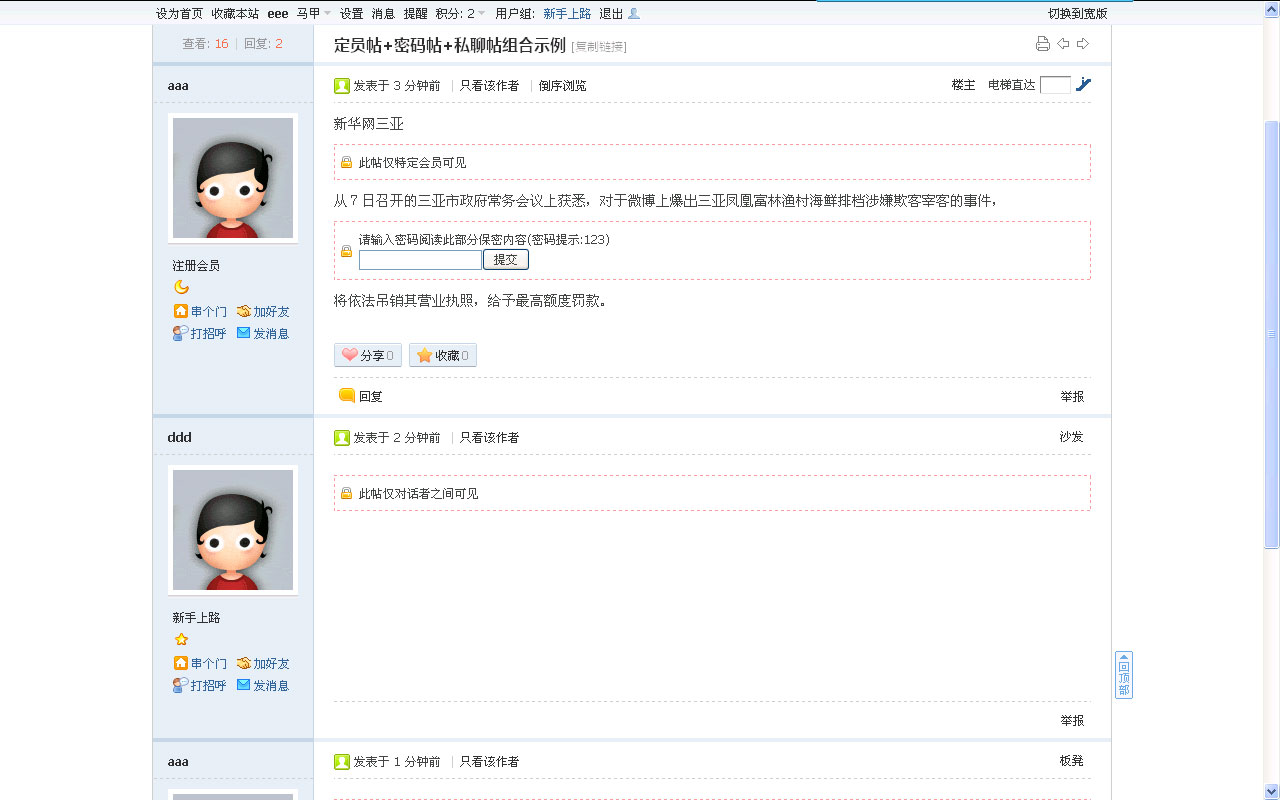Image resolution: width=1280 pixels, height=800 pixels.
Task: Click the 楼主 floor label
Action: coord(963,85)
